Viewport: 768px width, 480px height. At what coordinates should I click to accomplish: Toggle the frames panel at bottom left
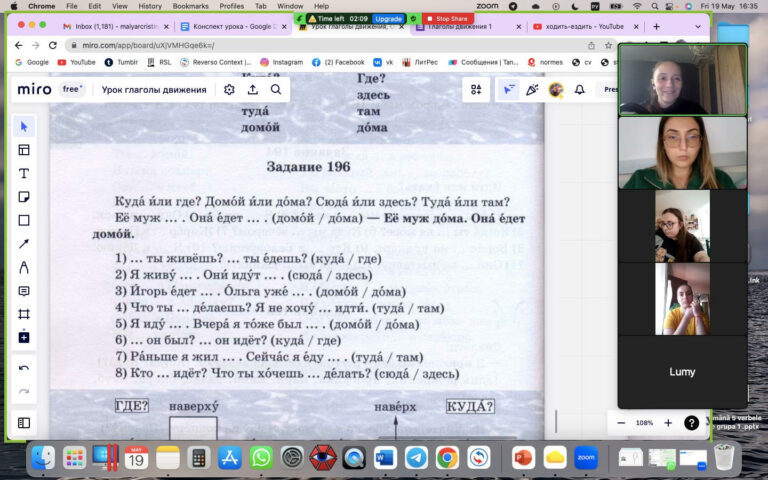click(x=24, y=423)
